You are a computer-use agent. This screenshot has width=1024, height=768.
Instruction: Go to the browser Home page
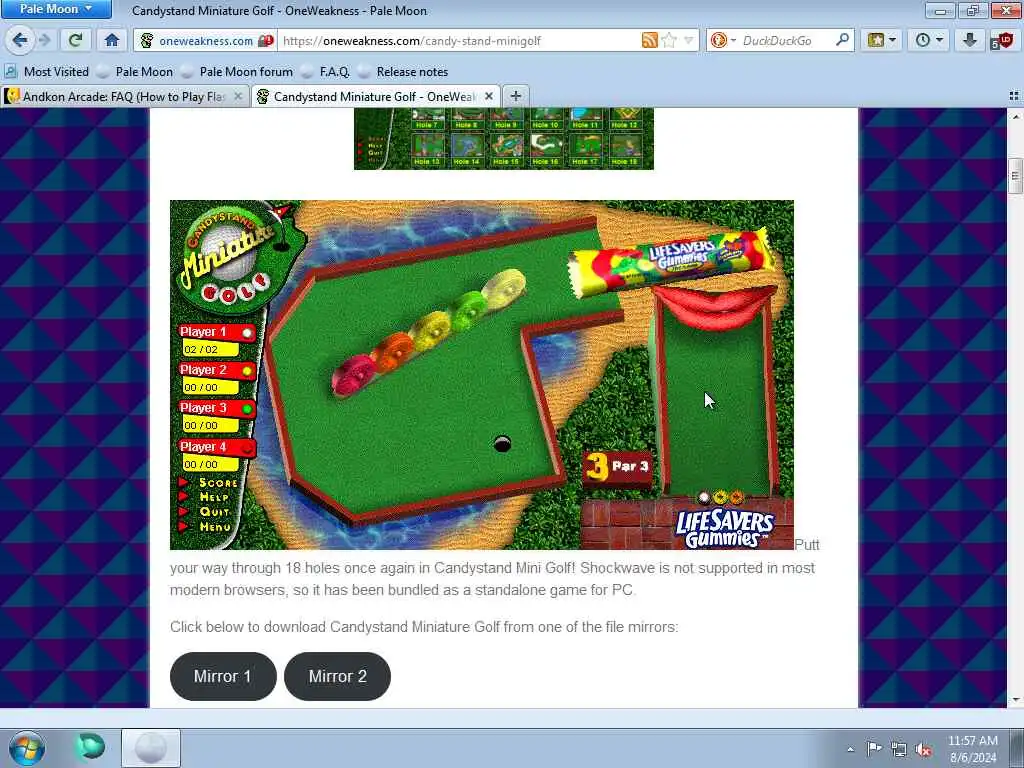(x=112, y=40)
